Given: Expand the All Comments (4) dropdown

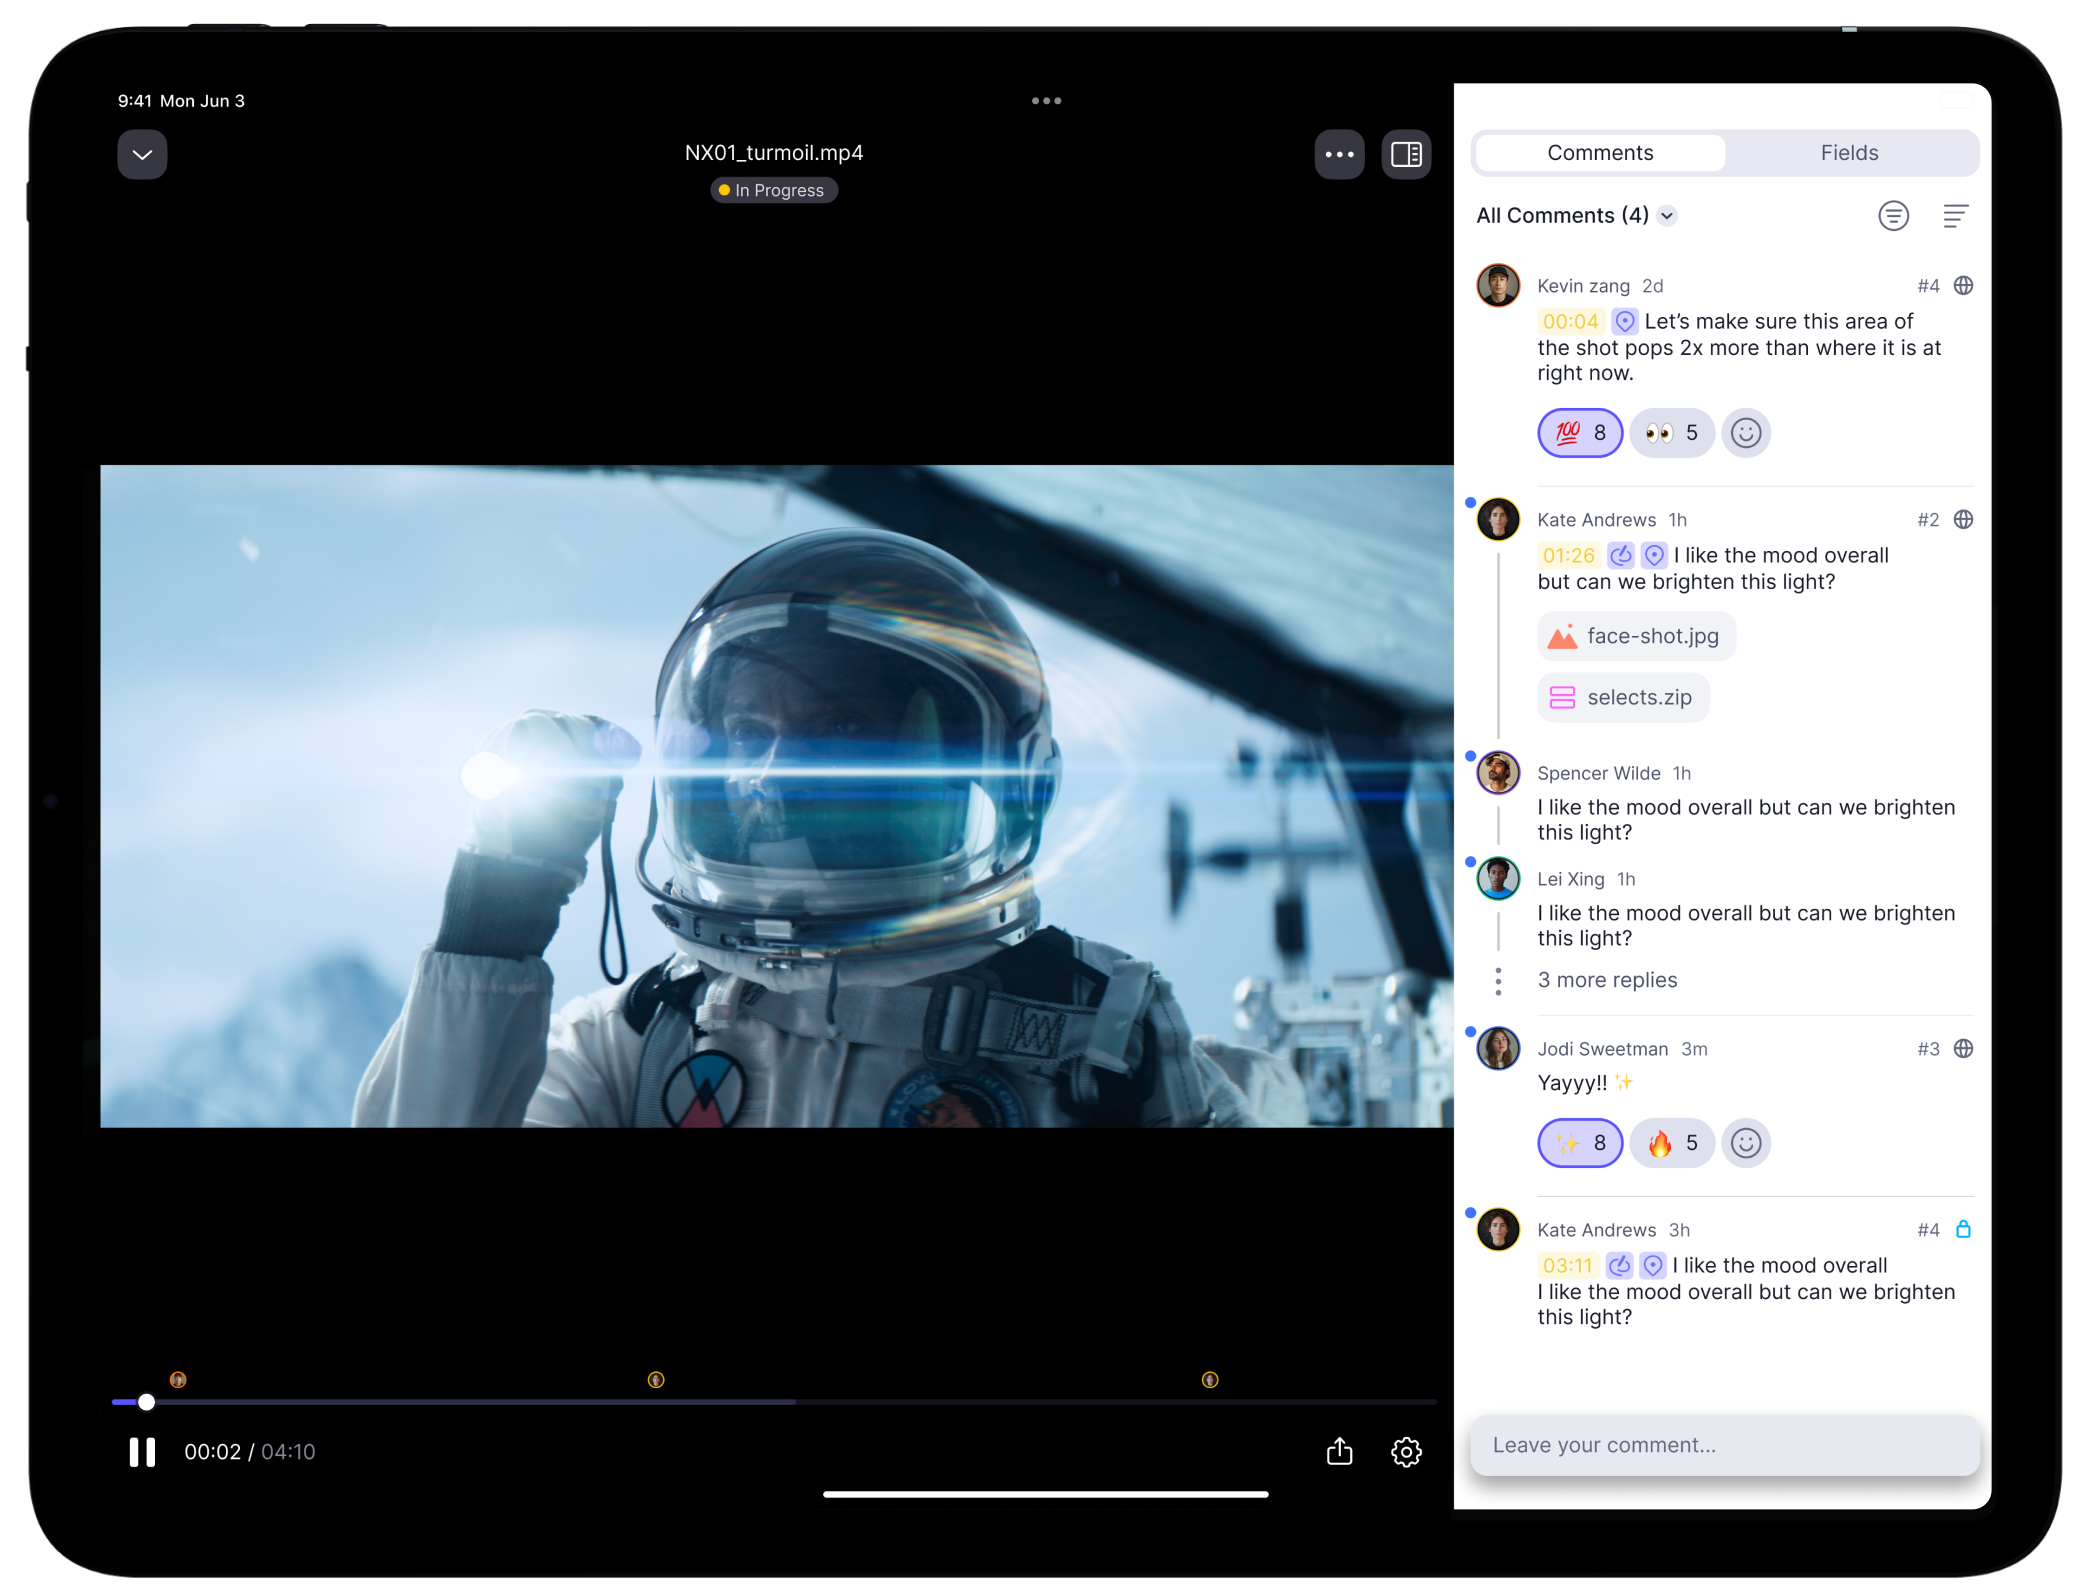Looking at the screenshot, I should point(1667,216).
